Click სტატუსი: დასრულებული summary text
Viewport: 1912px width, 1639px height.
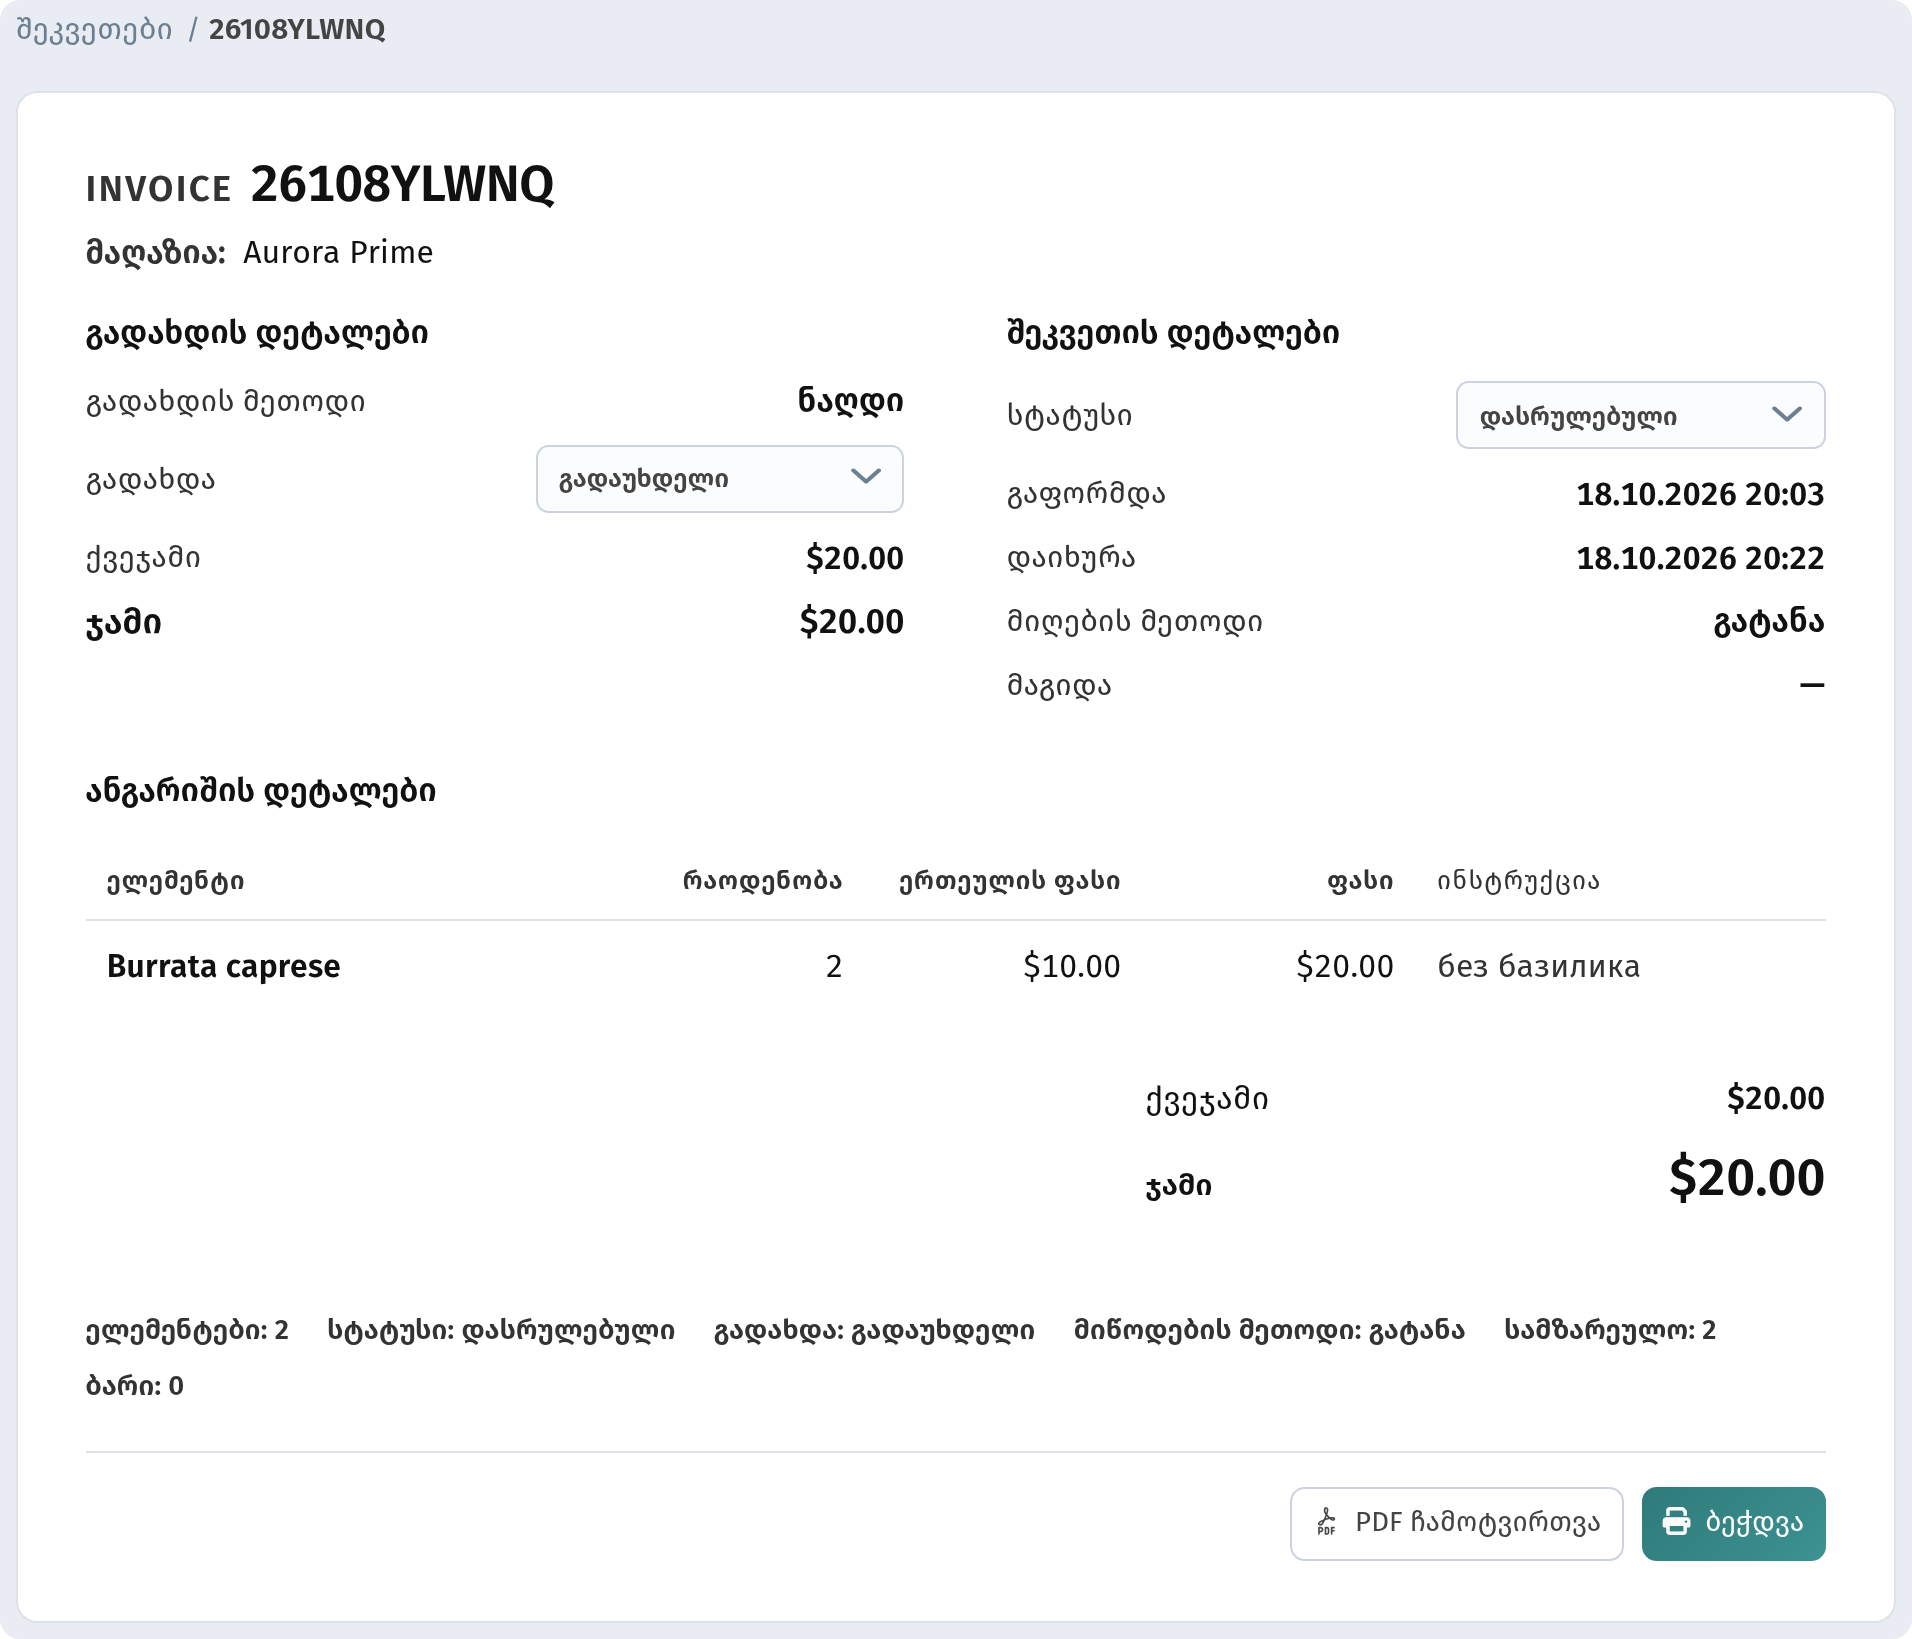tap(501, 1330)
